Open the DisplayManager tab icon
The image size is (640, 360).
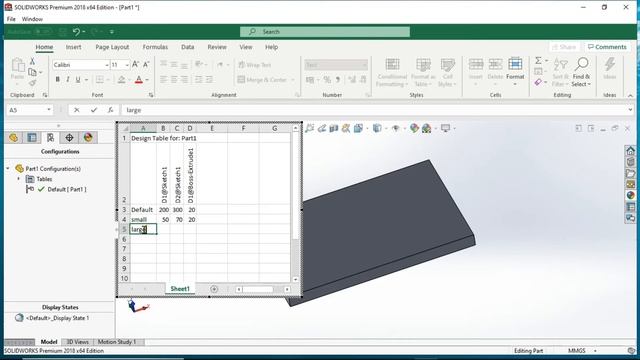(88, 138)
